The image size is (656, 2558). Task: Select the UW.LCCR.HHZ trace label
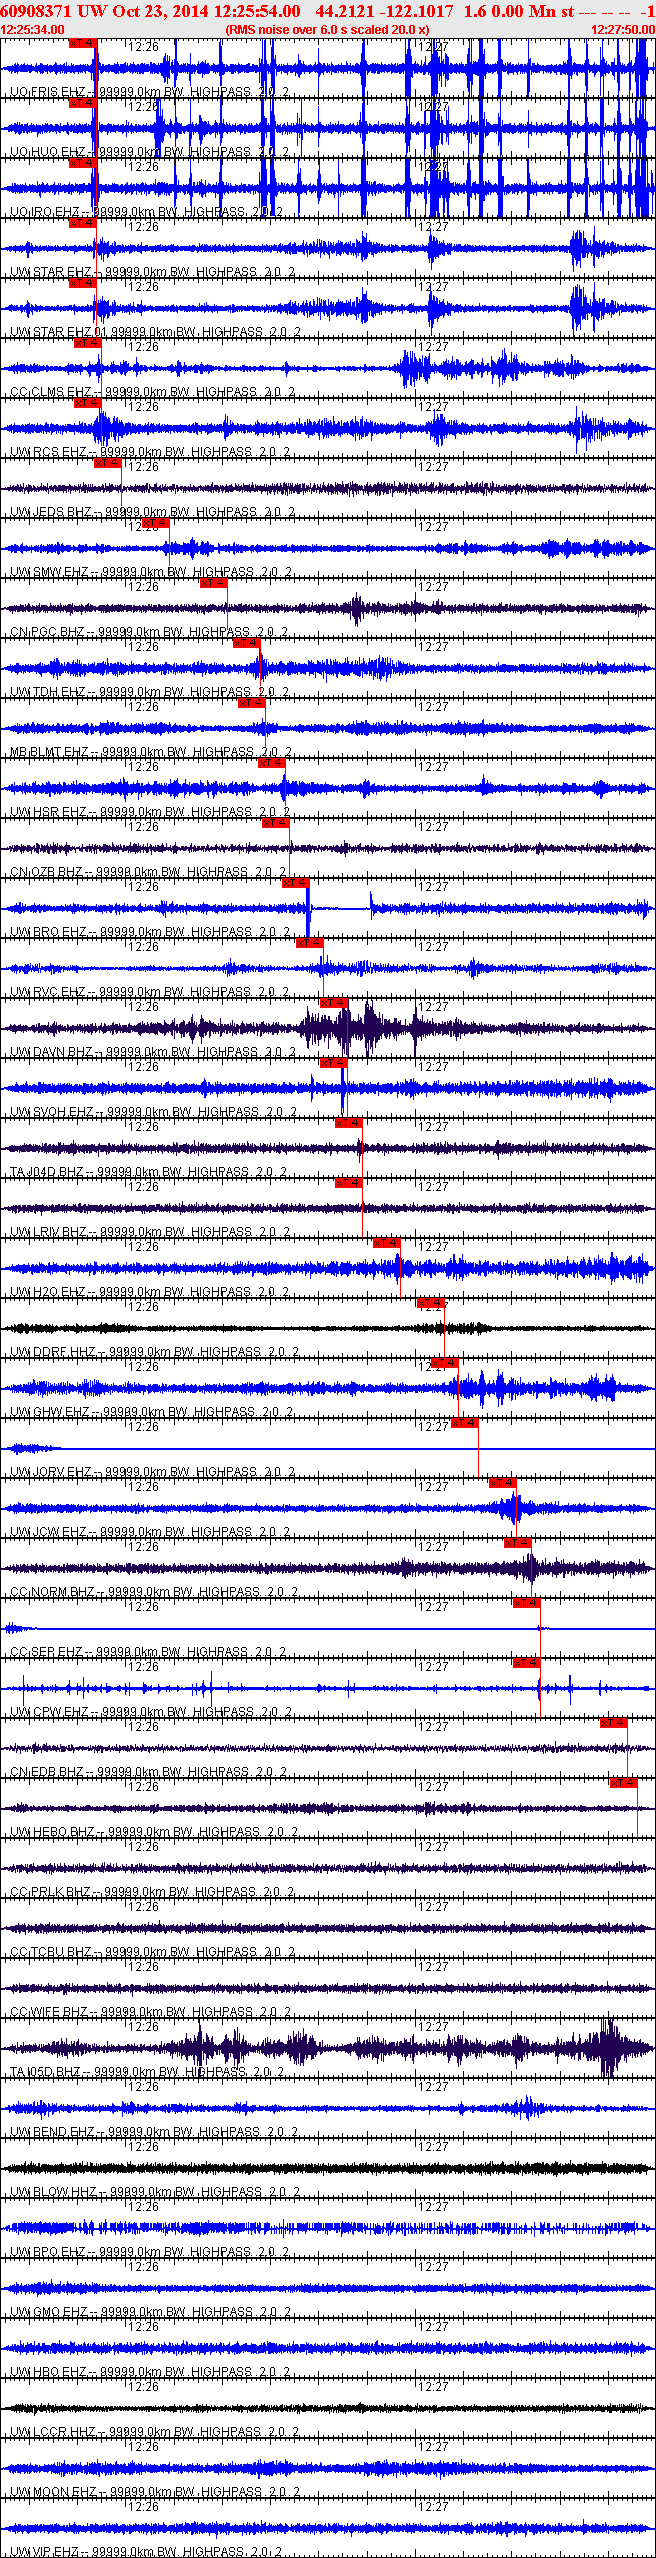pos(154,2432)
